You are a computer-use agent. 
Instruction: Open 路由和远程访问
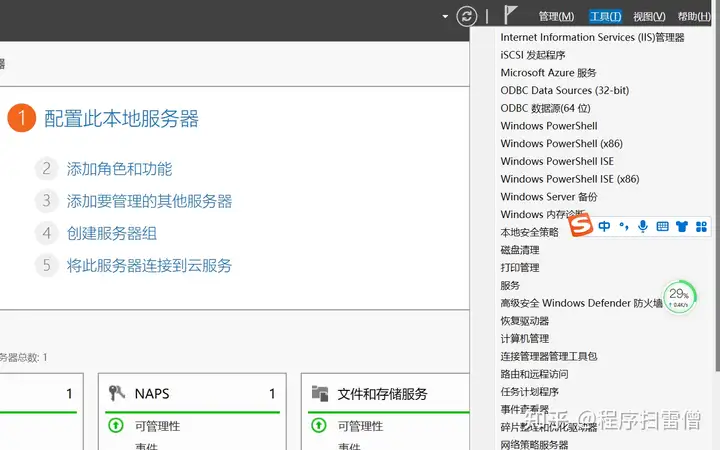pyautogui.click(x=534, y=374)
